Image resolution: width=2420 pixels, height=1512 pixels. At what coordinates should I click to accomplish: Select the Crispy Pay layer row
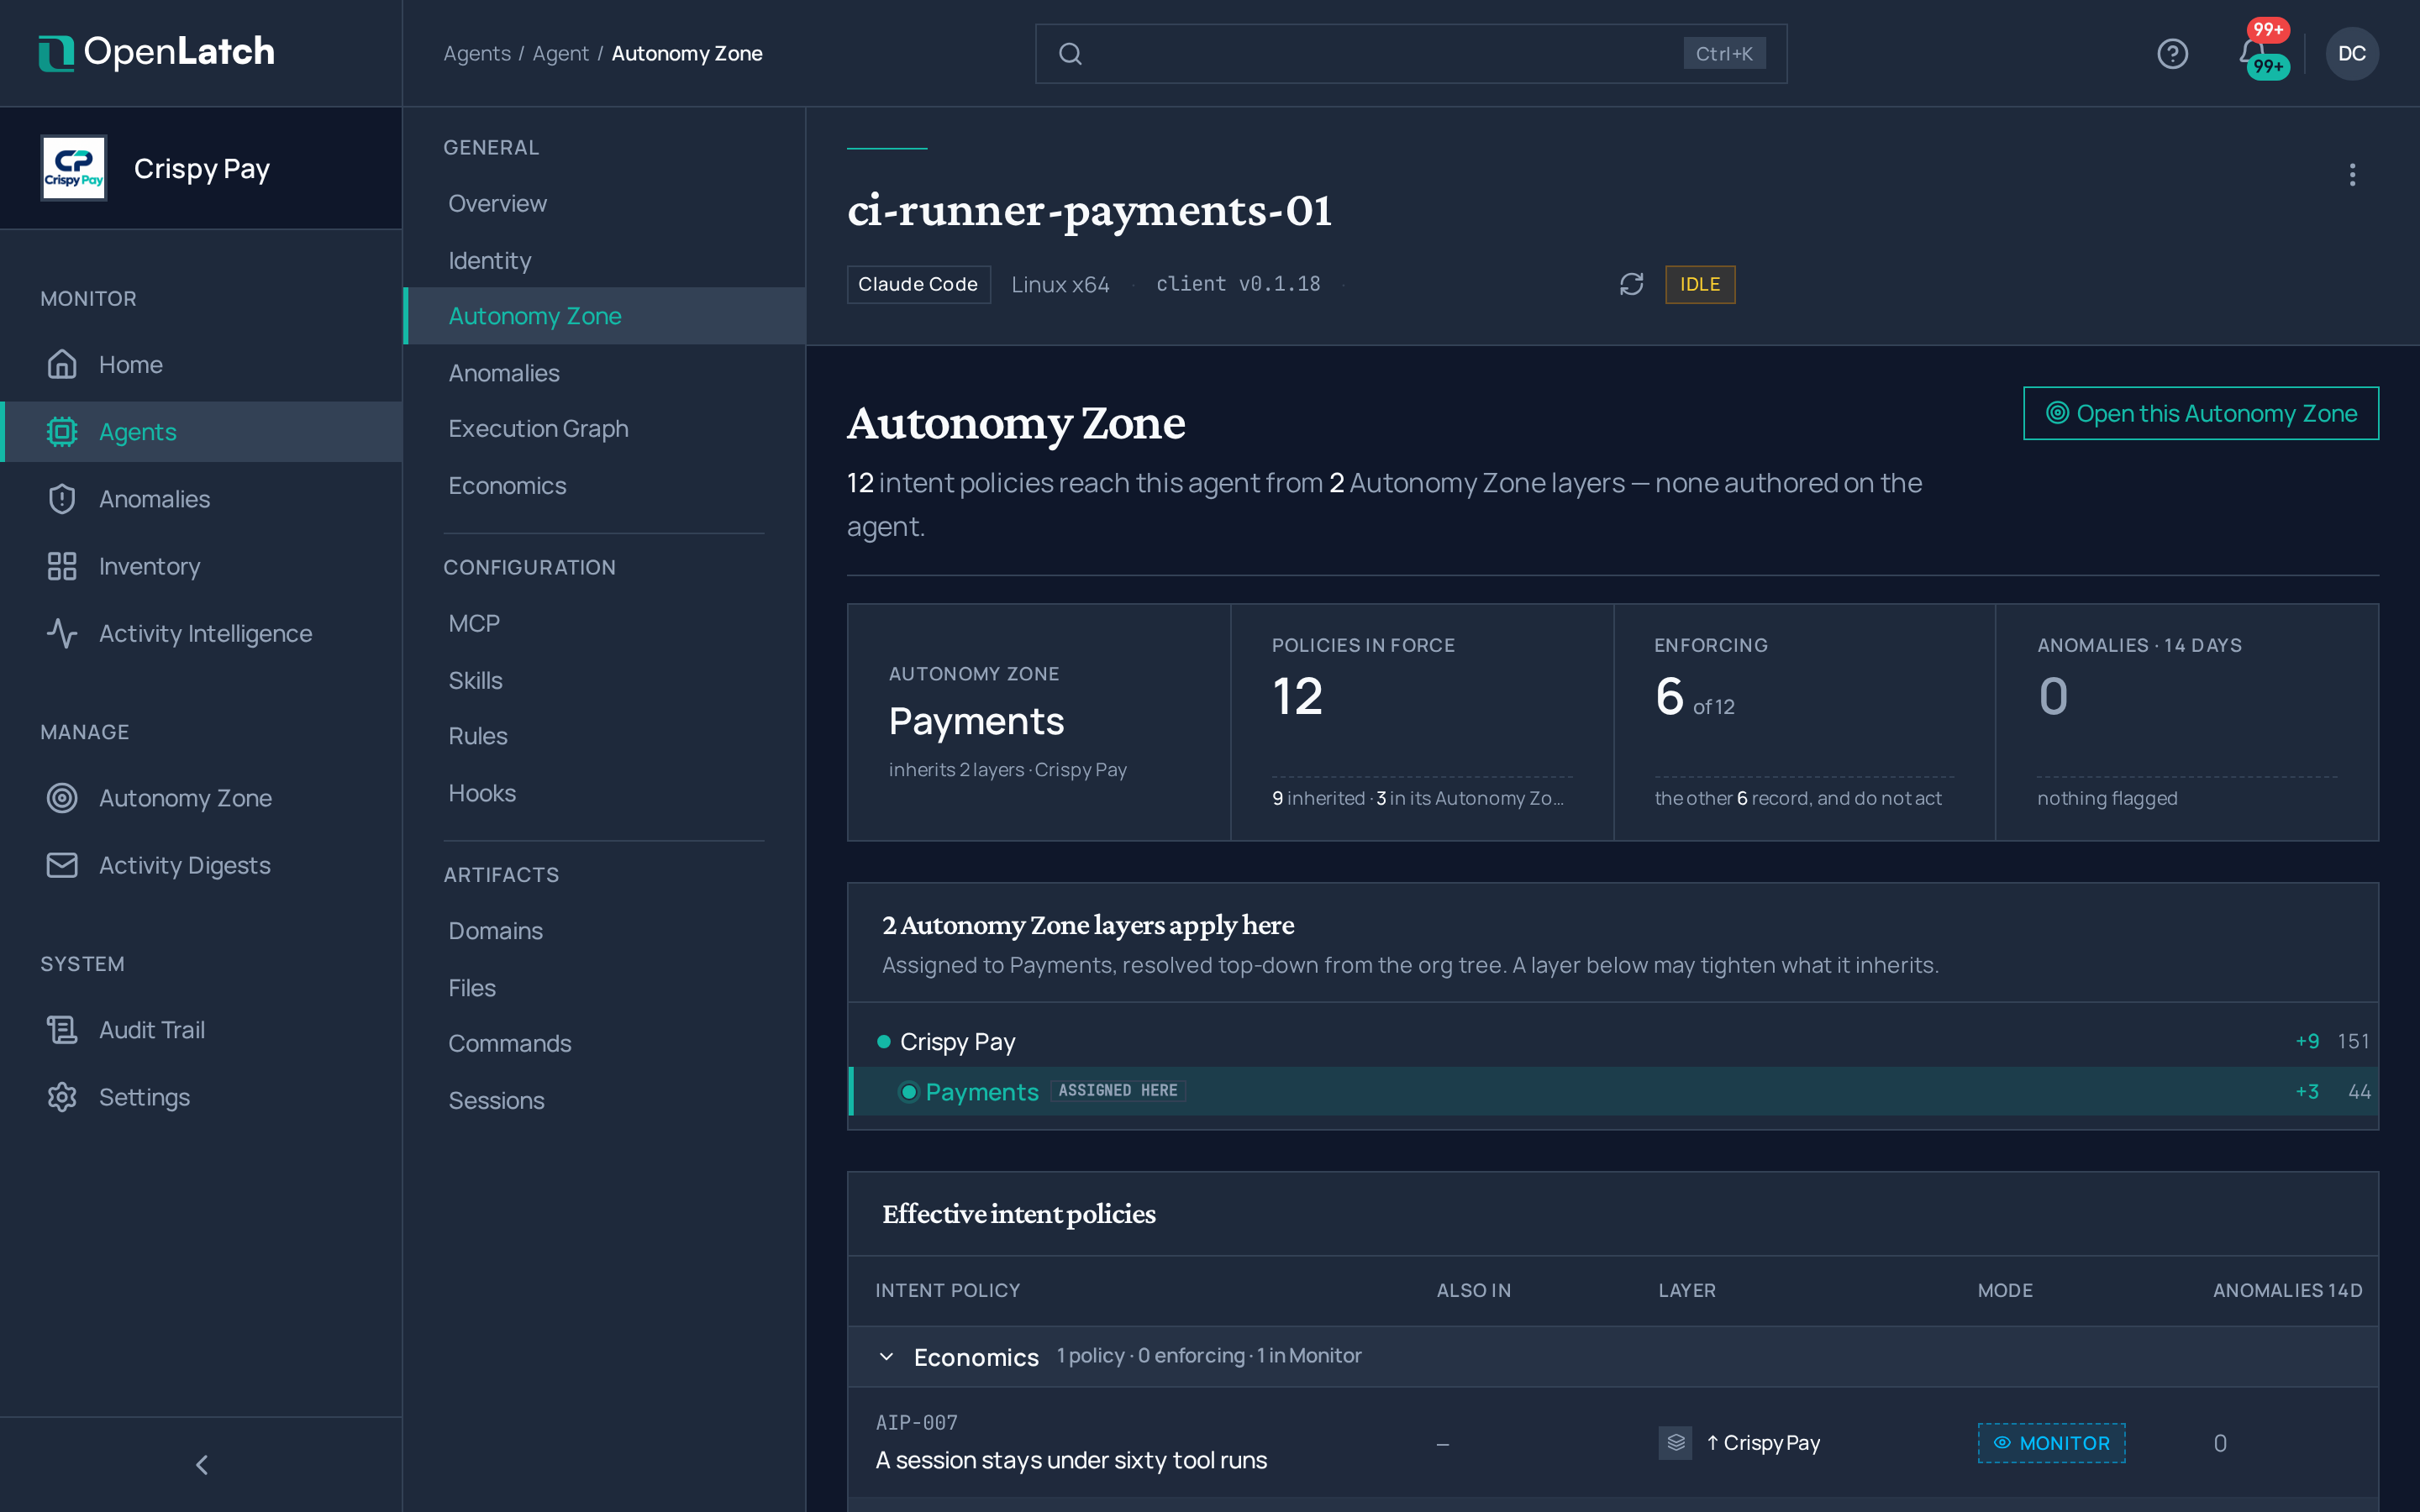pos(1612,1041)
